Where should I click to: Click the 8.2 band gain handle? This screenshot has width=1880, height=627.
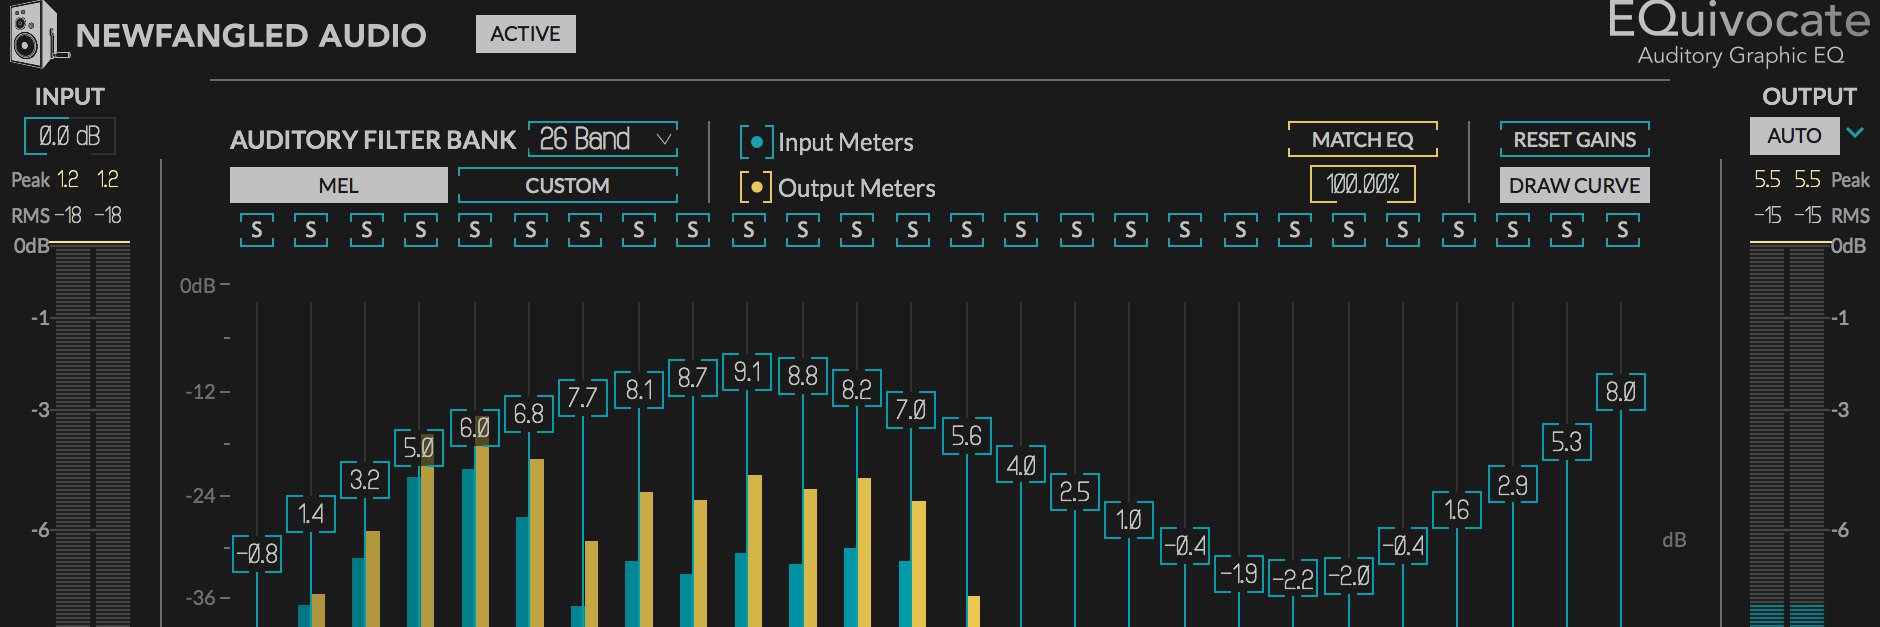click(x=857, y=388)
